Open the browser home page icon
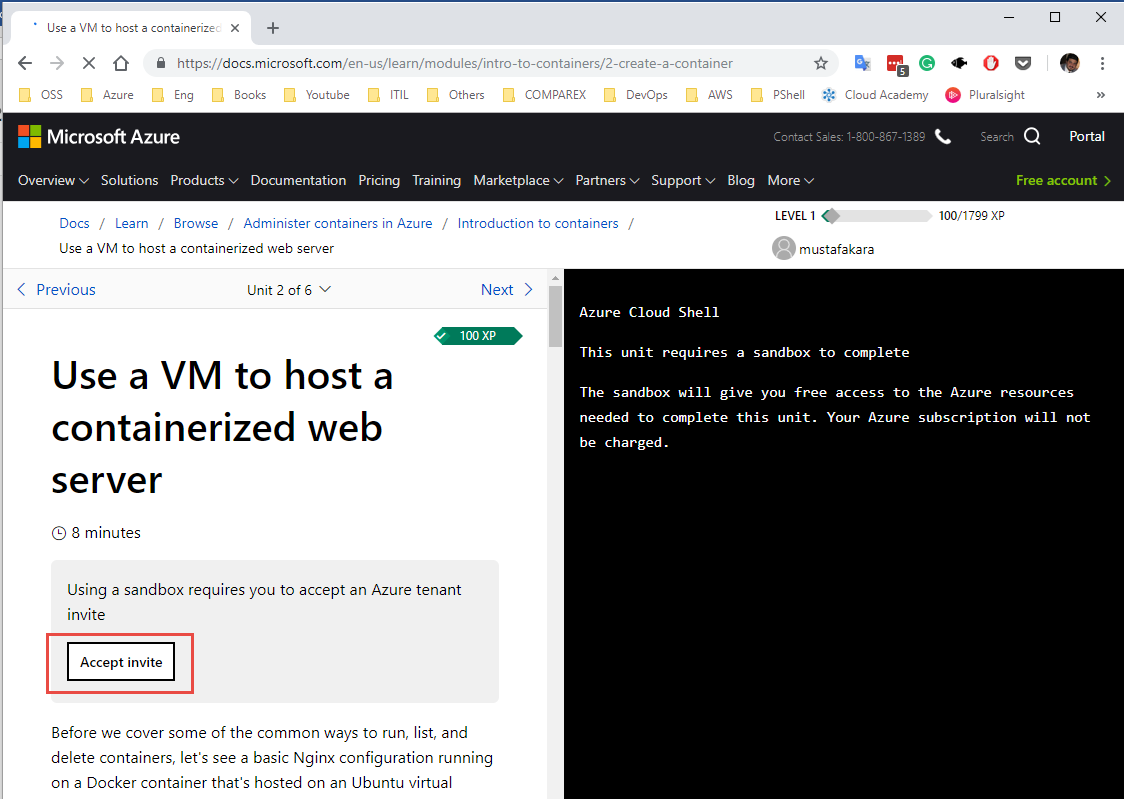The width and height of the screenshot is (1124, 799). 120,63
